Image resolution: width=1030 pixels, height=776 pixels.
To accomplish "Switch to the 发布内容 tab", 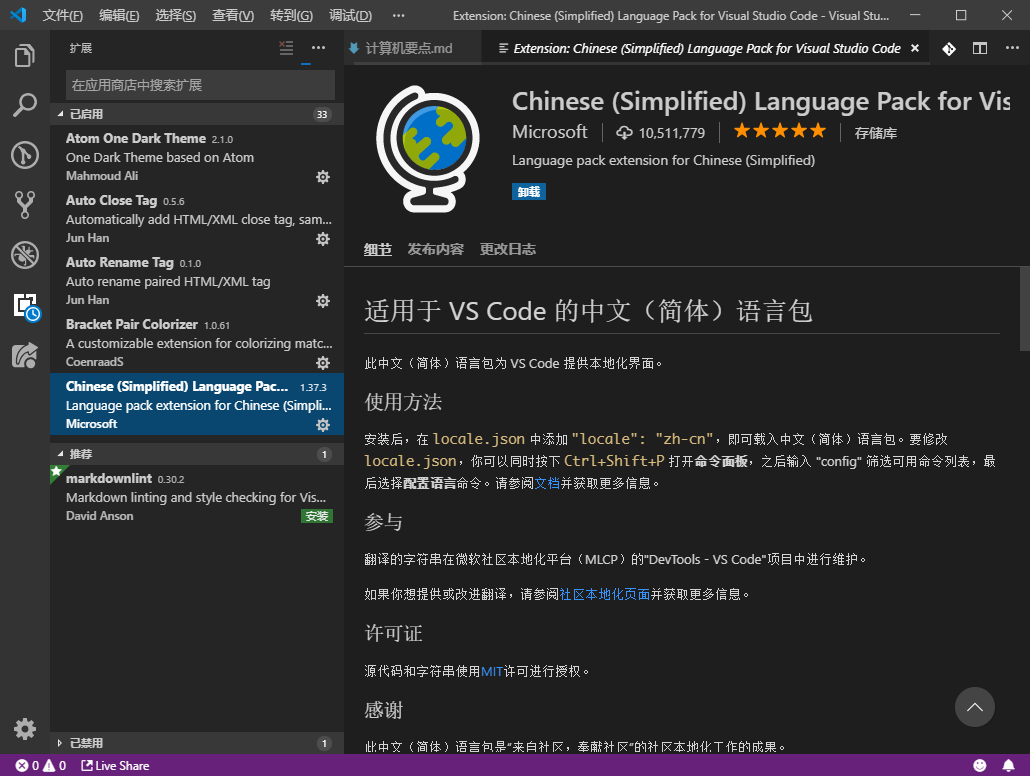I will click(x=436, y=249).
